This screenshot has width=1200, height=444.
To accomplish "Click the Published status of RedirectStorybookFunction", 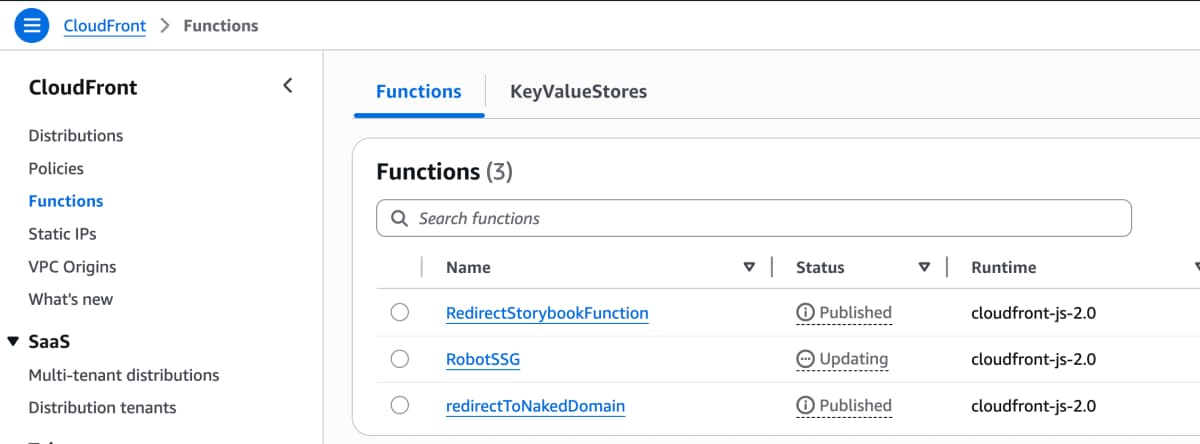I will pyautogui.click(x=844, y=313).
